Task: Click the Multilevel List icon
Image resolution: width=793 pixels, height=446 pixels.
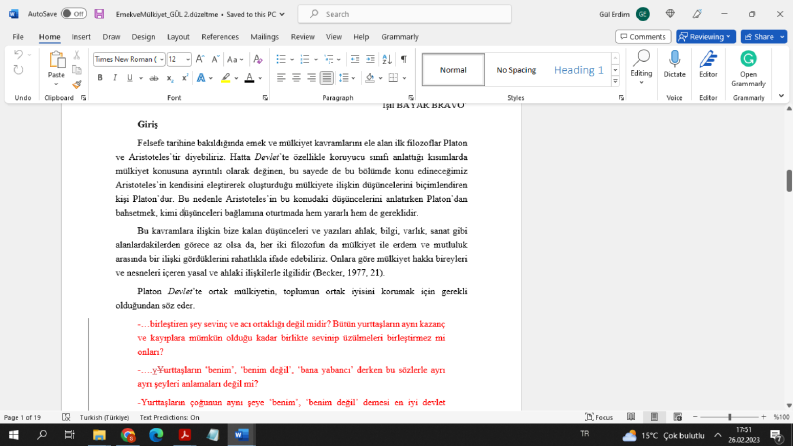Action: point(329,59)
